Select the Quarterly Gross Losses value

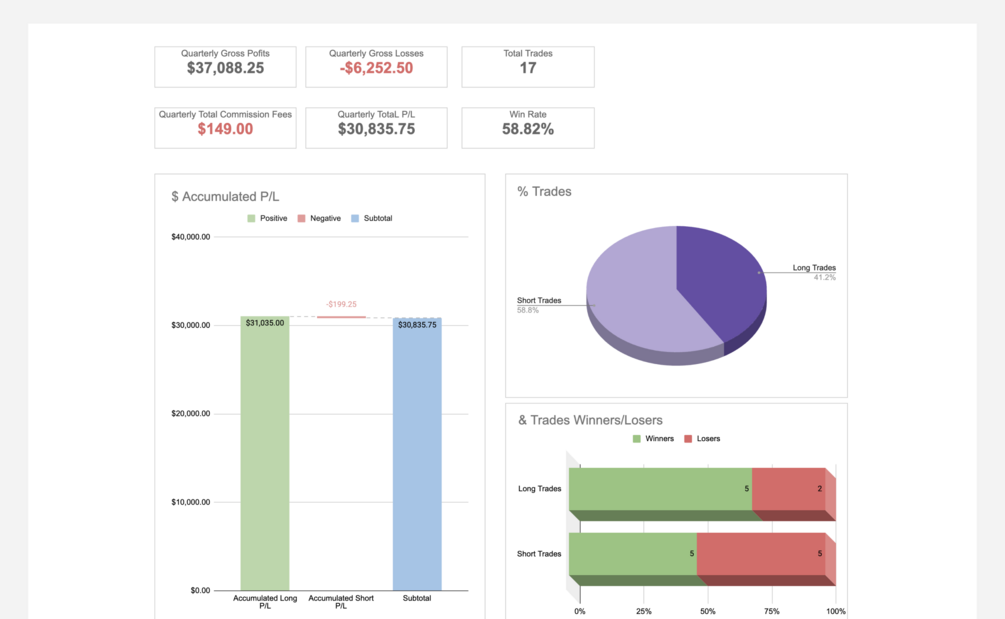point(376,69)
